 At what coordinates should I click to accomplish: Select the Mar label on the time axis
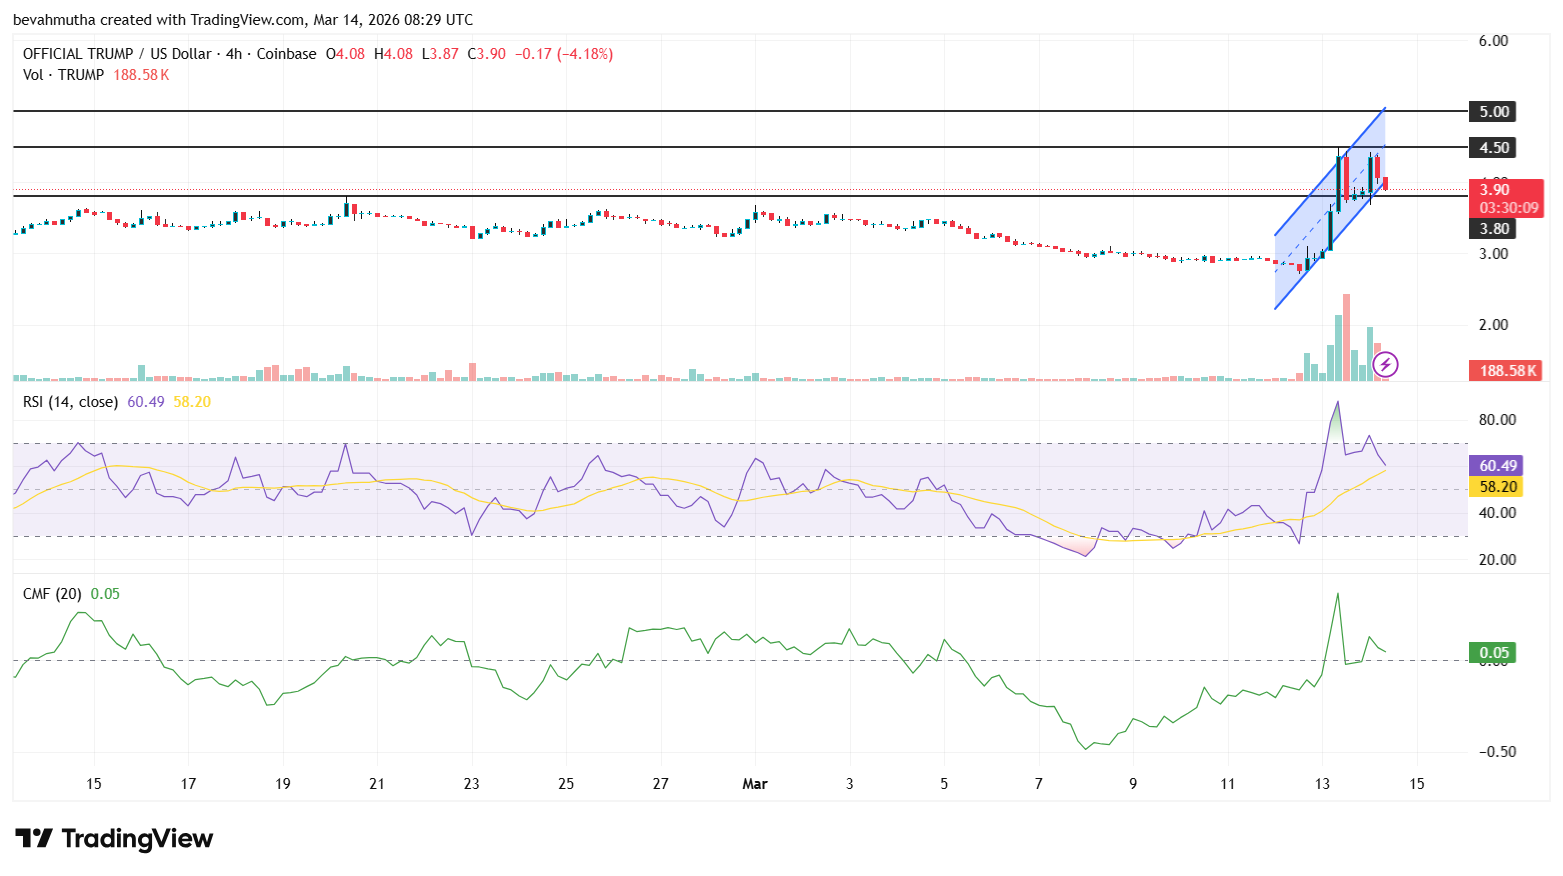click(755, 784)
